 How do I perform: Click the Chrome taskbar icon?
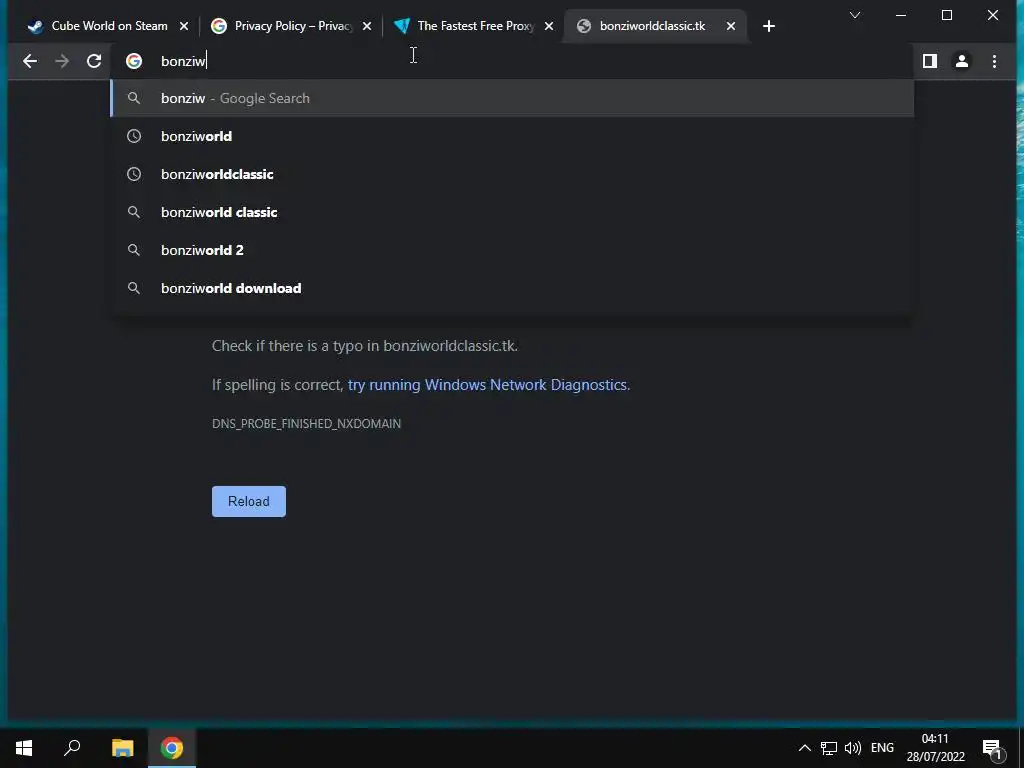172,748
